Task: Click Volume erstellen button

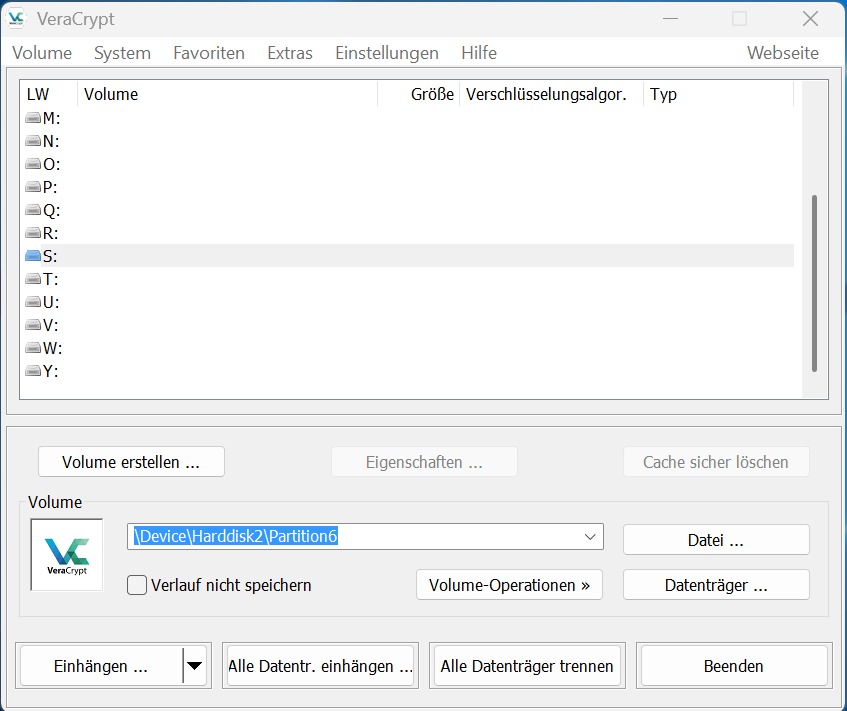Action: click(131, 462)
